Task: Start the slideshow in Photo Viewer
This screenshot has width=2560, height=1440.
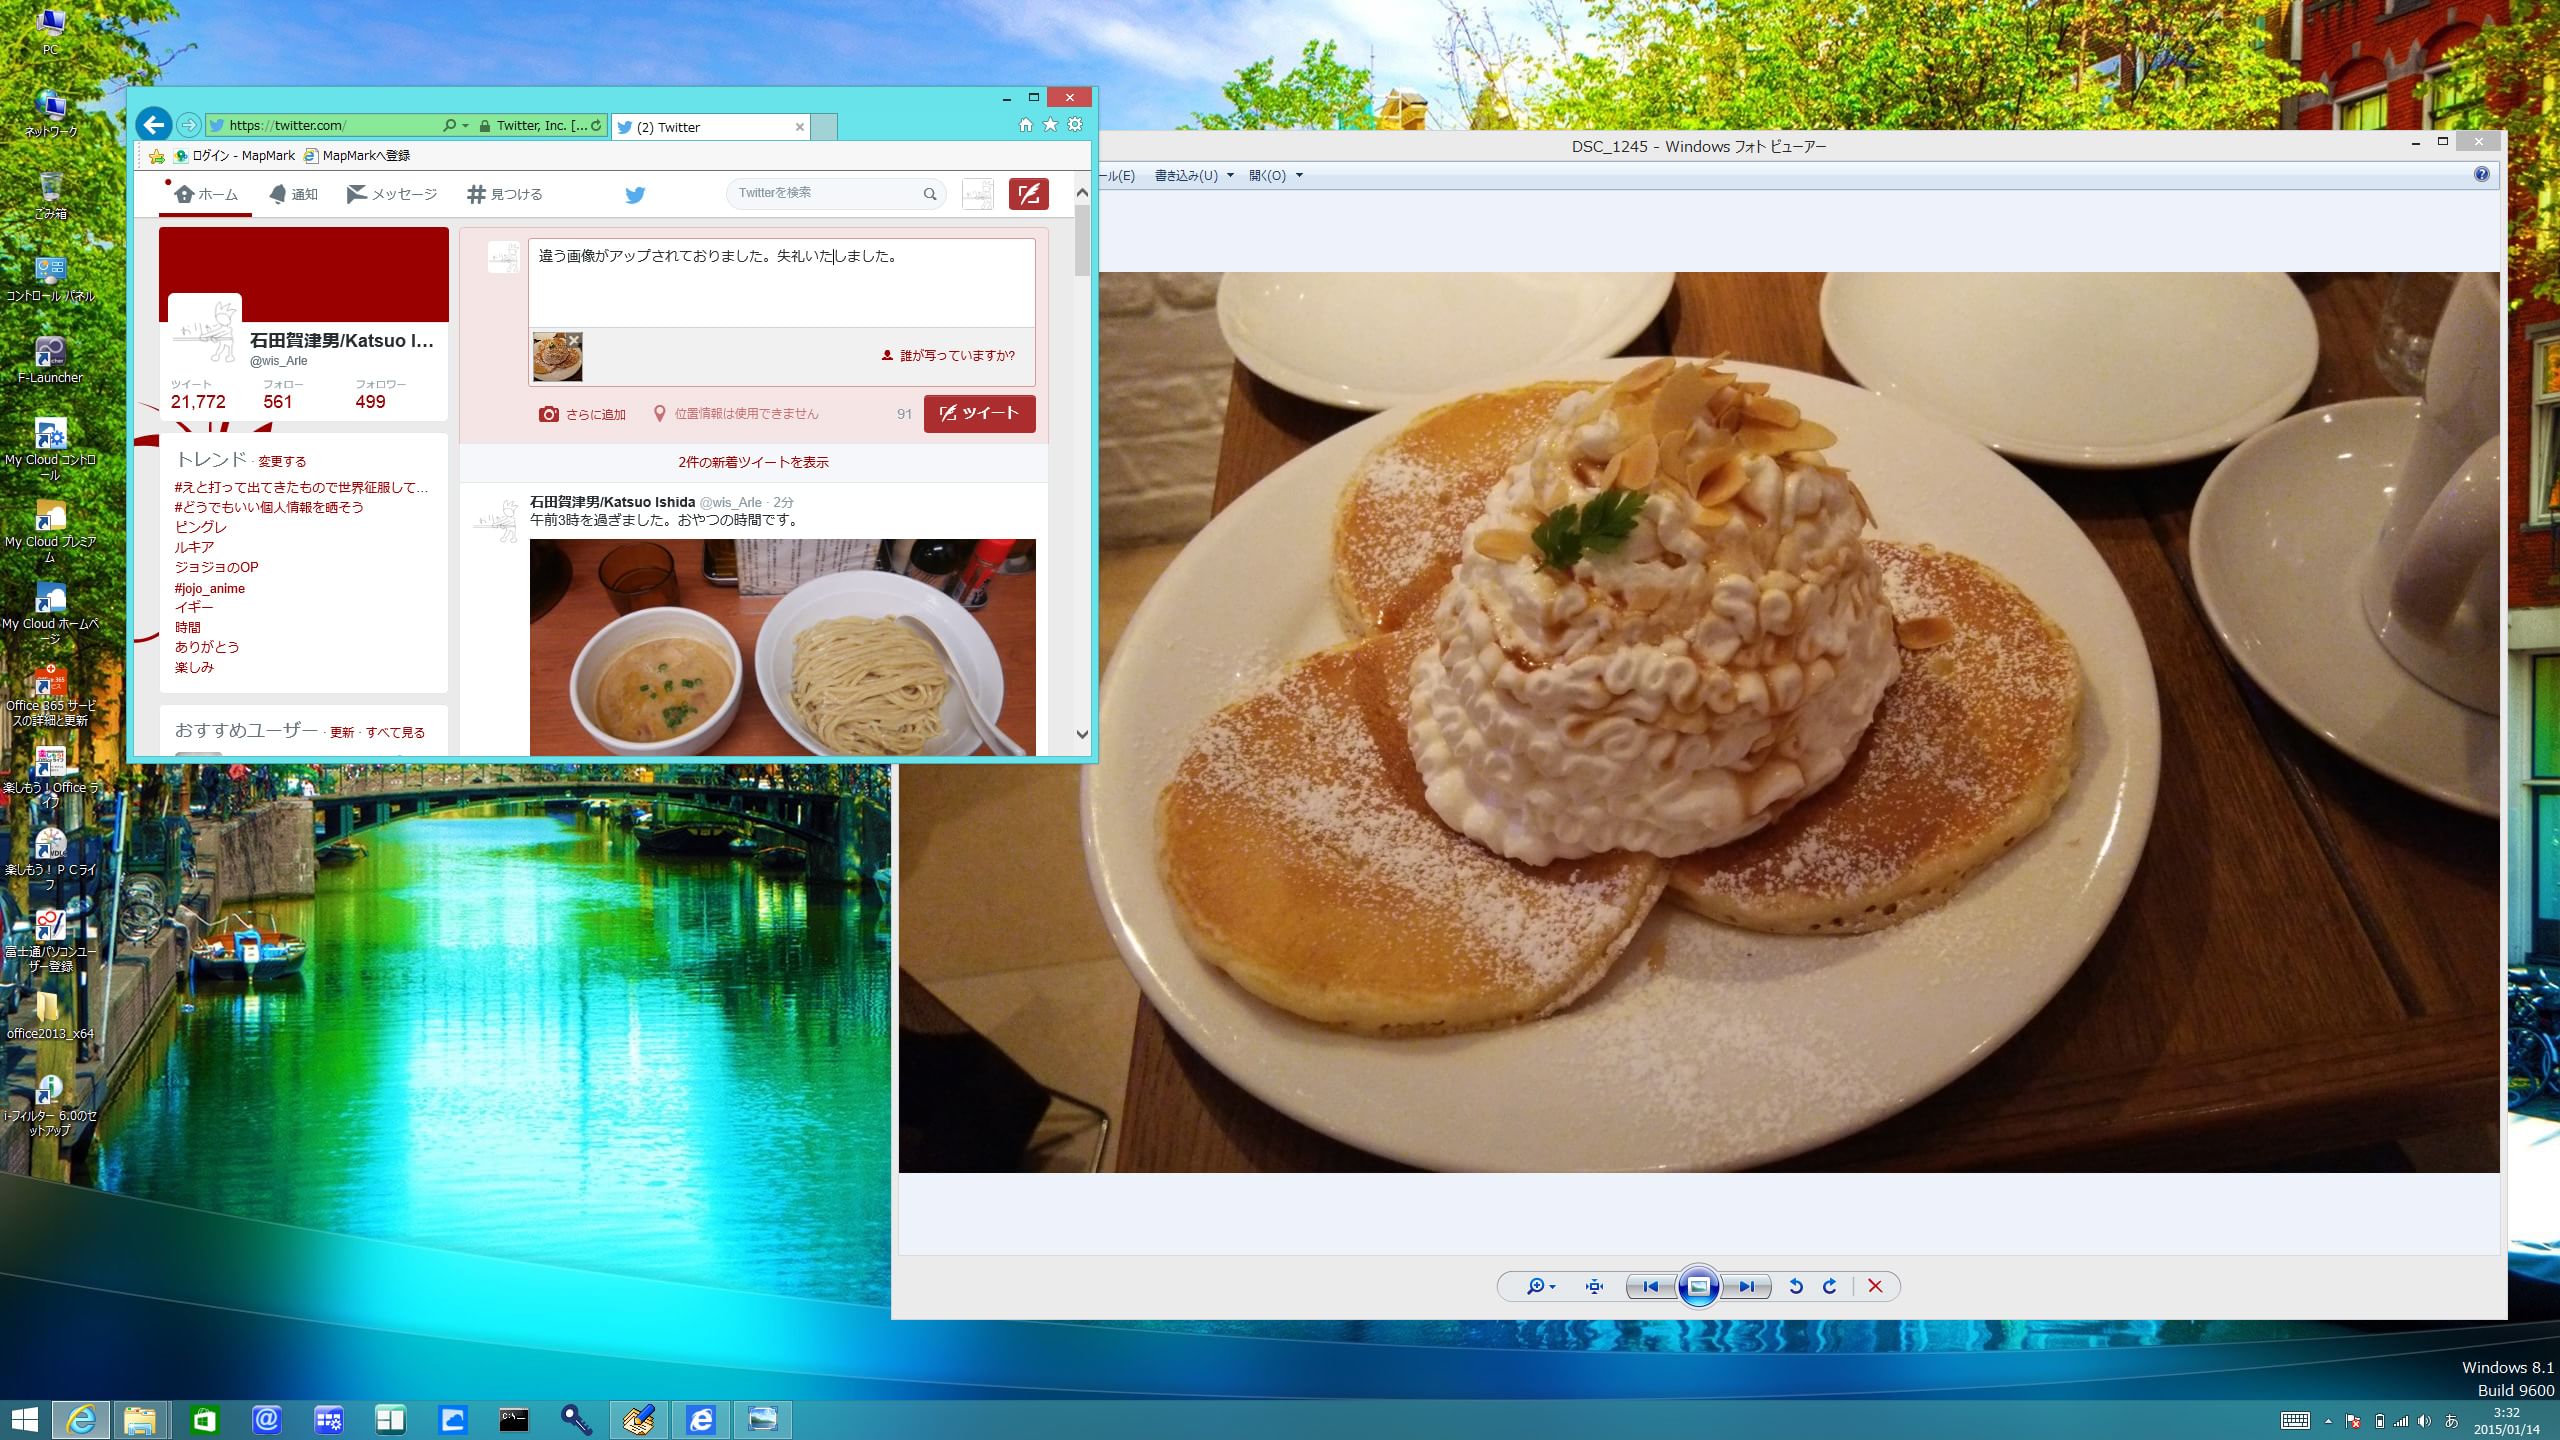Action: [1698, 1287]
